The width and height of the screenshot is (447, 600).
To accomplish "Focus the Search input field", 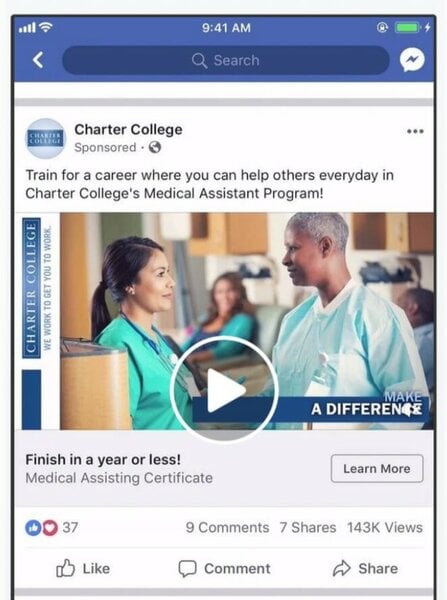I will point(226,60).
